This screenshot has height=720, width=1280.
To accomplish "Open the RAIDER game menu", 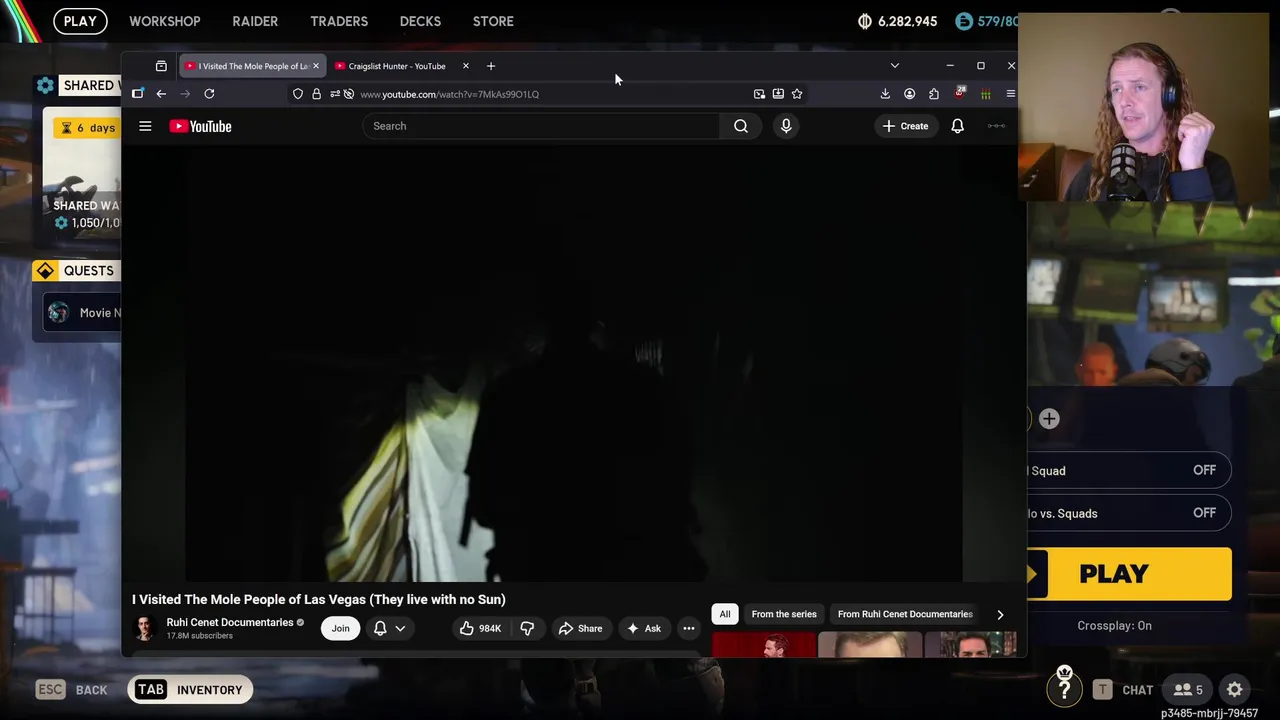I will 255,21.
